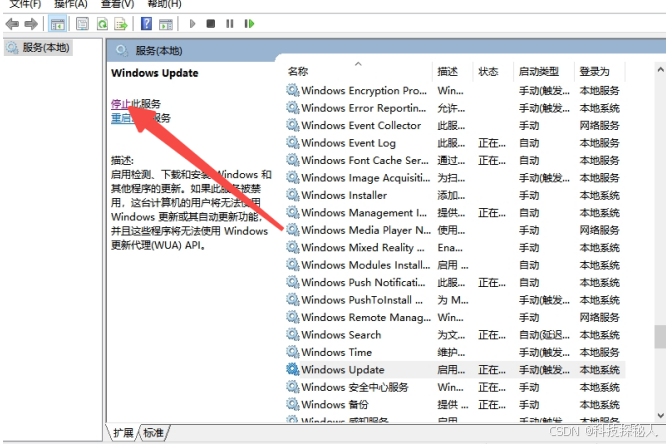Select the Windows Update service row
666x445 pixels.
454,370
